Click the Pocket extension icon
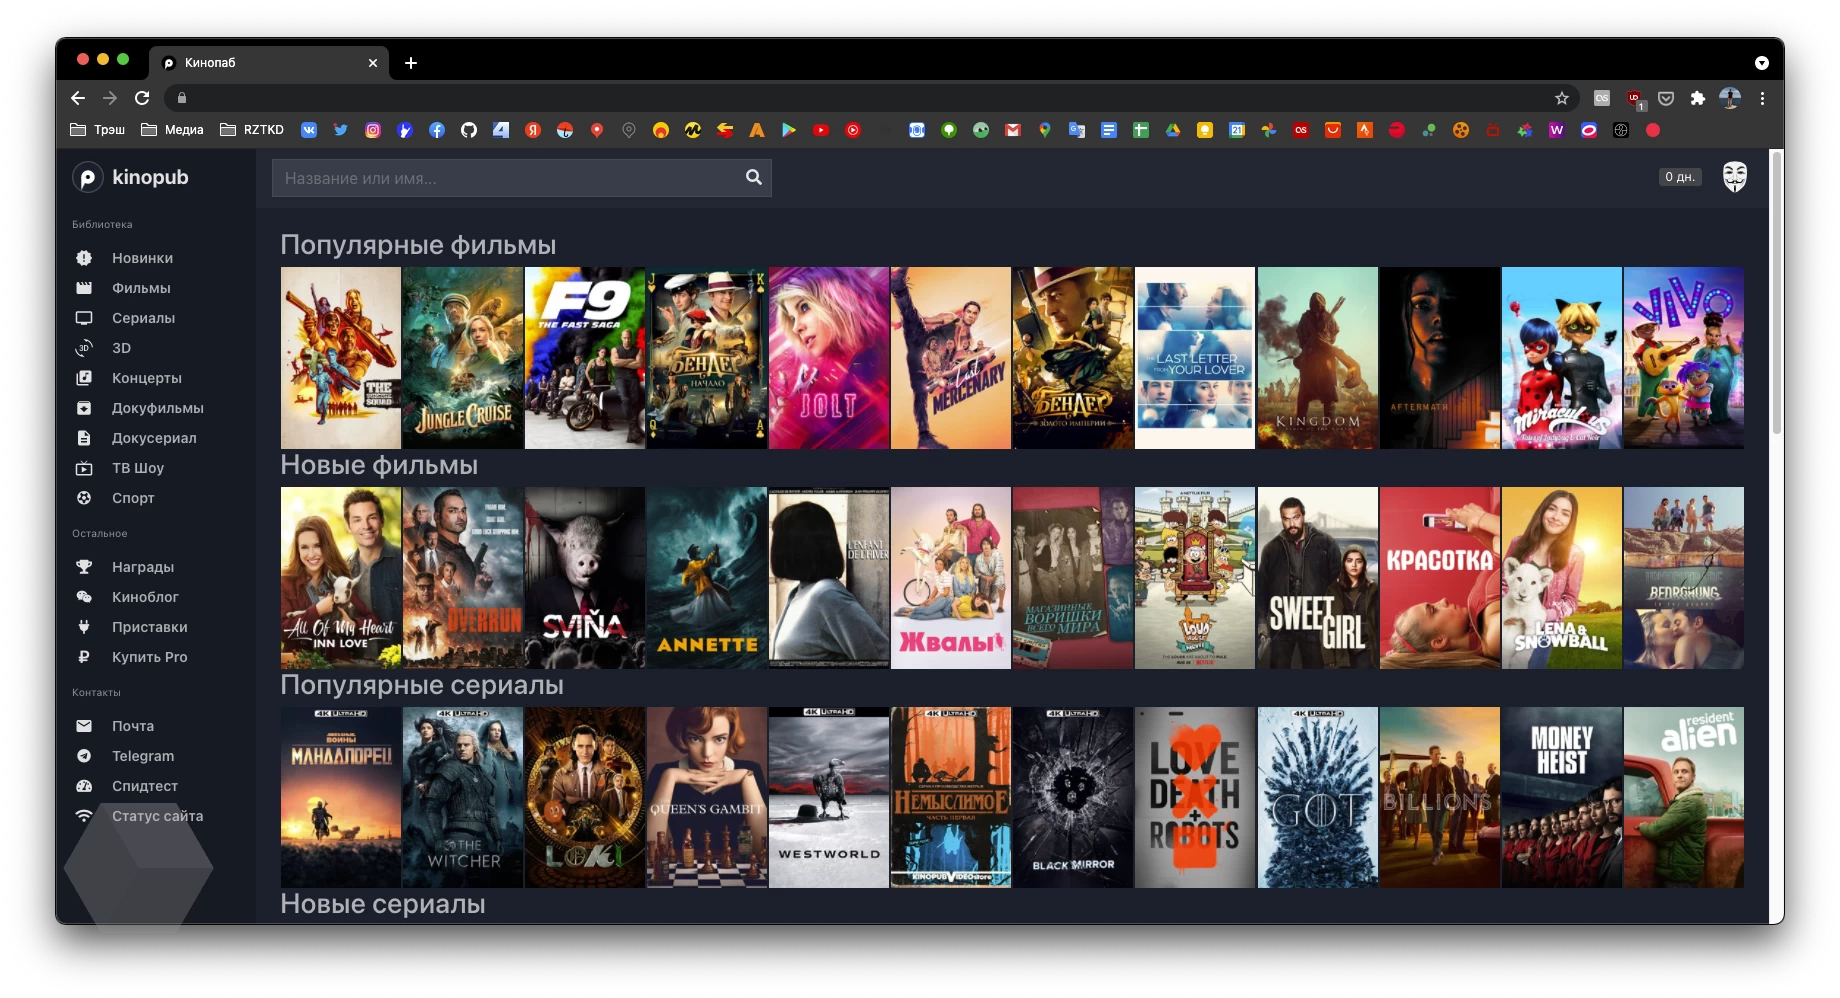 pyautogui.click(x=1666, y=98)
